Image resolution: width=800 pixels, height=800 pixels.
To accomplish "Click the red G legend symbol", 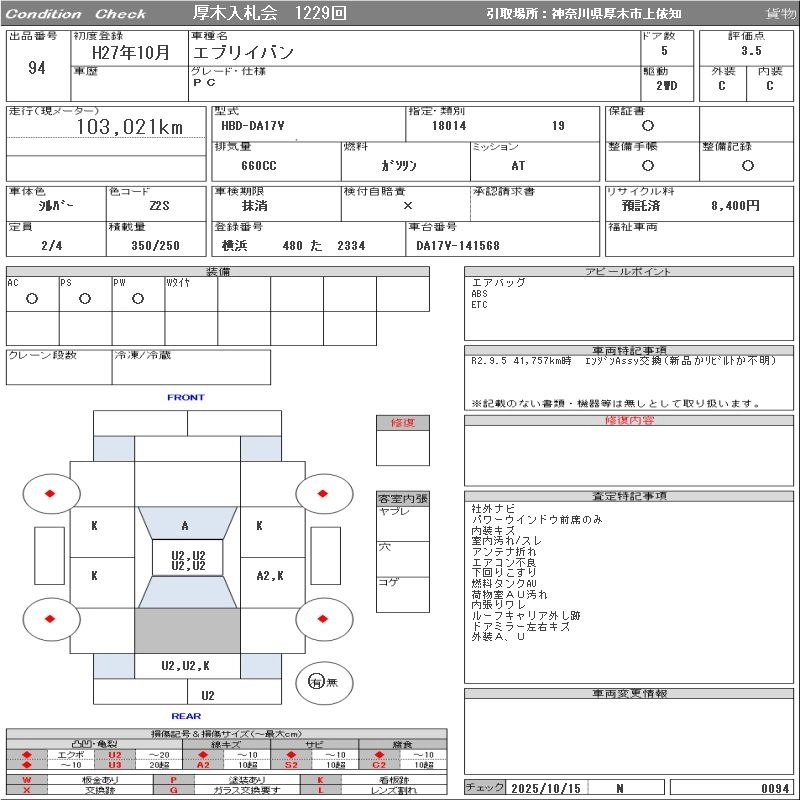I will click(x=173, y=790).
